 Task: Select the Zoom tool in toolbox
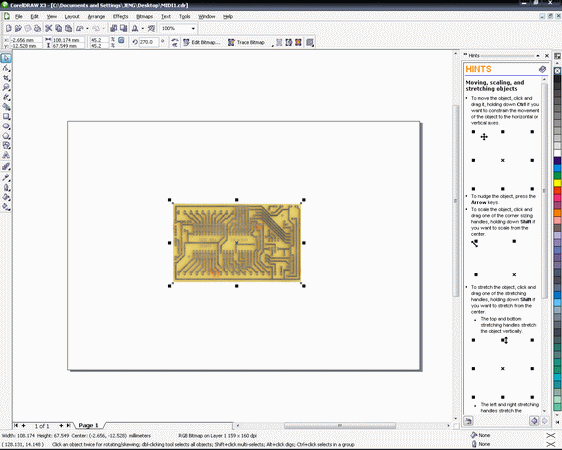pos(6,87)
